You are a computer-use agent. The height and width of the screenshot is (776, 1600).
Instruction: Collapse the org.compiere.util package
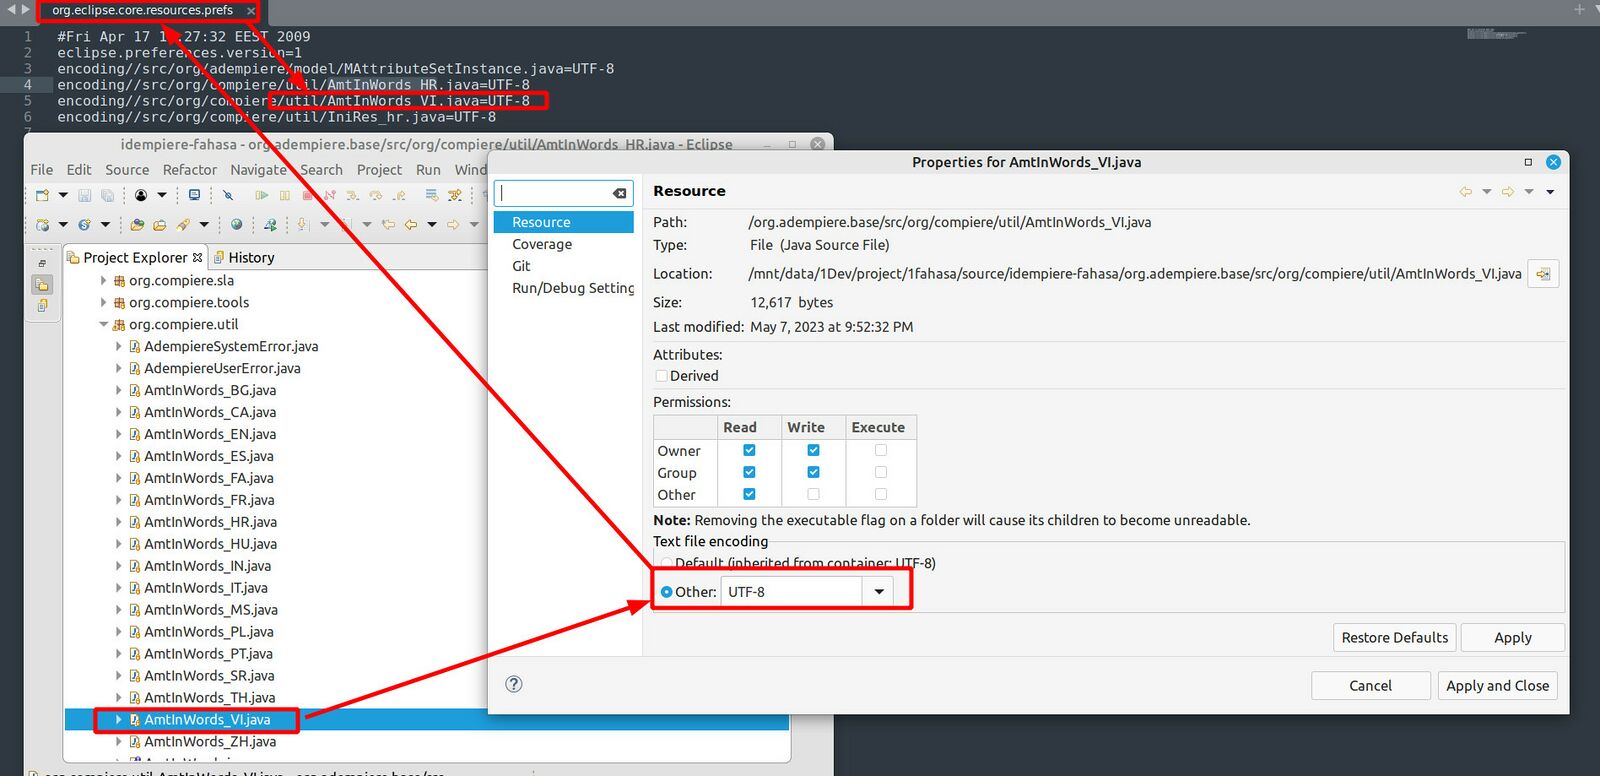click(x=104, y=324)
